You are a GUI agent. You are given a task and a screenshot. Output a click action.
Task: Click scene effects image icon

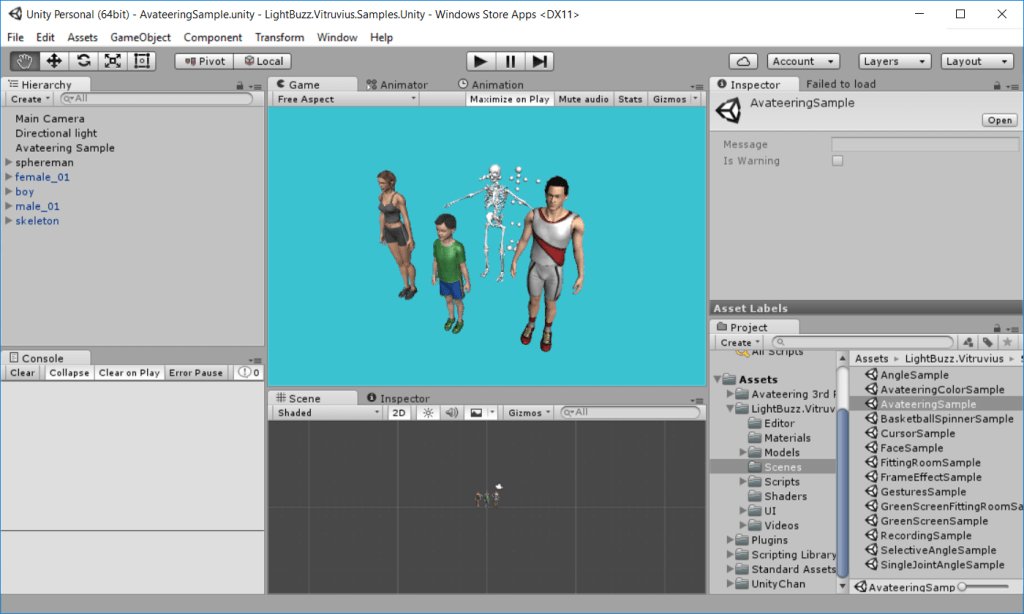tap(476, 413)
